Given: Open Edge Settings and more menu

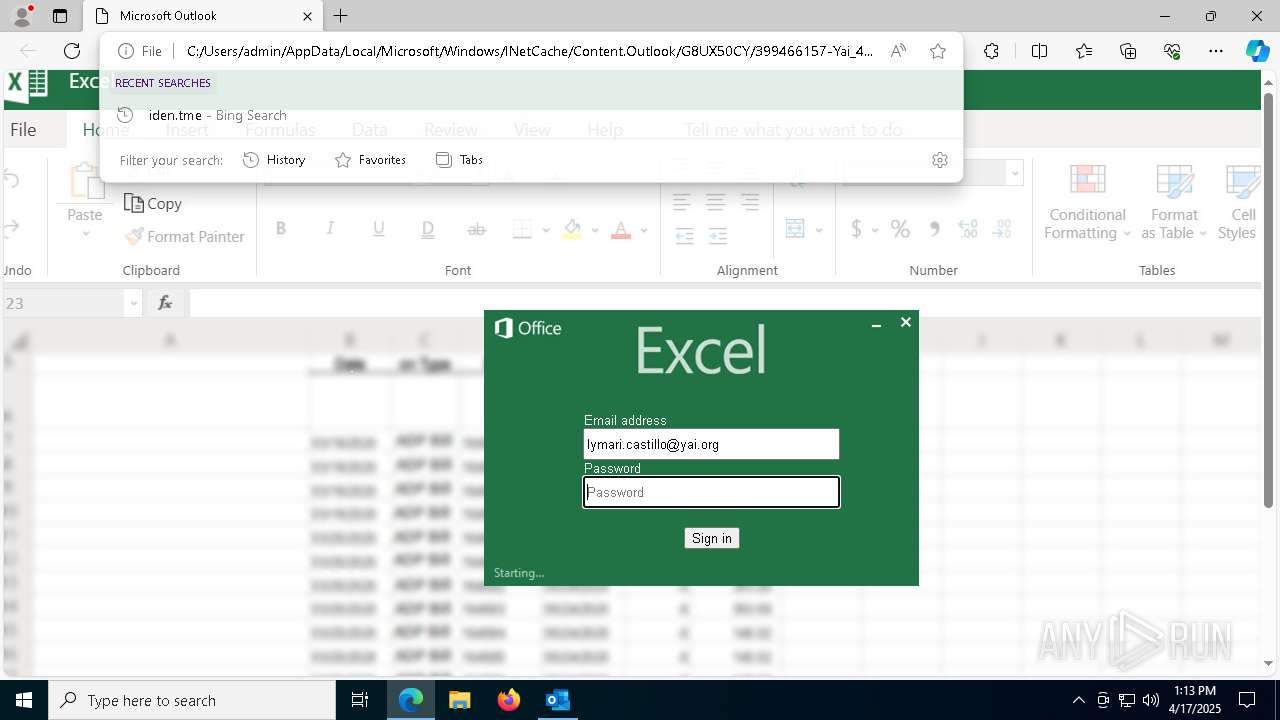Looking at the screenshot, I should (1216, 51).
